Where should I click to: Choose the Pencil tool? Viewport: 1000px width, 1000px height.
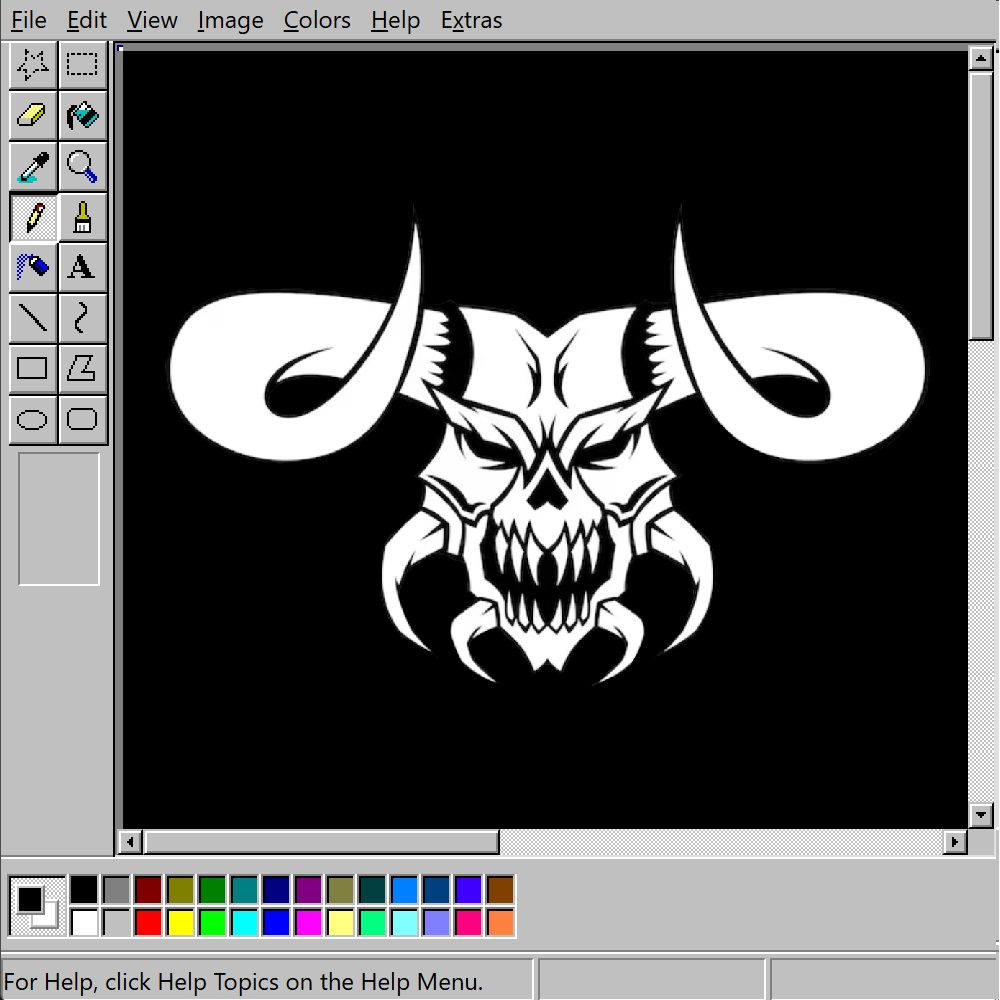tap(33, 217)
